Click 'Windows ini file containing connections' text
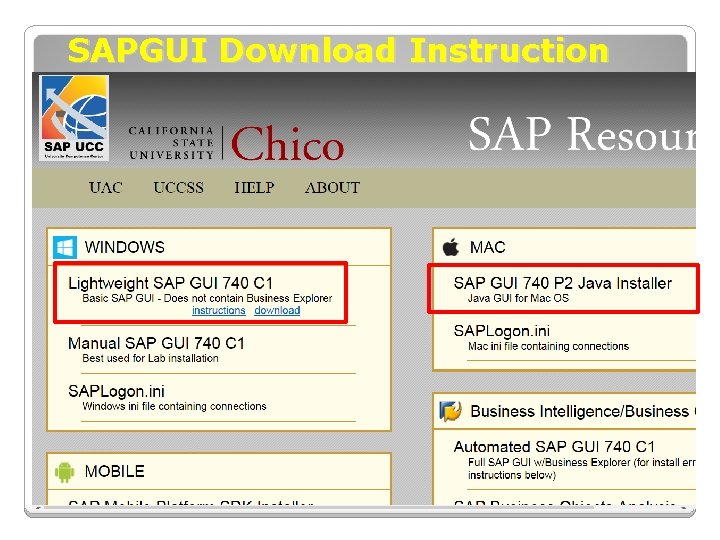The width and height of the screenshot is (720, 540). [174, 406]
